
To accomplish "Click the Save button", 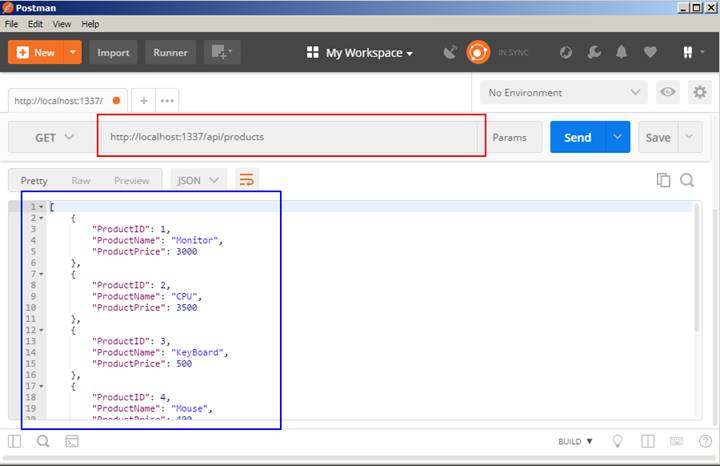I will click(x=658, y=137).
